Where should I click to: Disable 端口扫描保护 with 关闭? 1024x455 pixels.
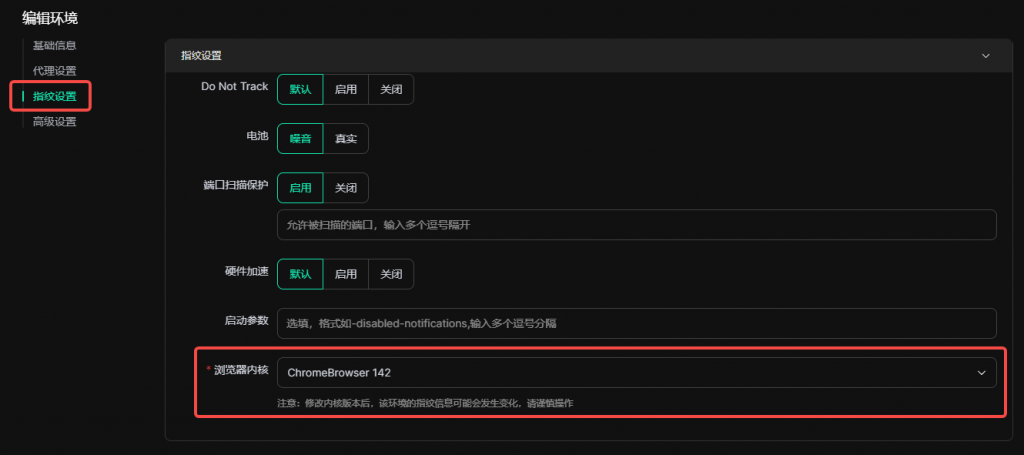(346, 188)
